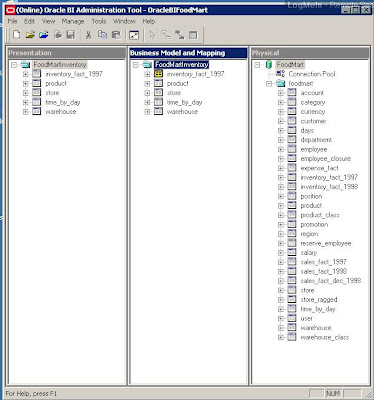This screenshot has height=400, width=374.
Task: Collapse FoodMartInventory in Business Model pane
Action: pos(136,65)
